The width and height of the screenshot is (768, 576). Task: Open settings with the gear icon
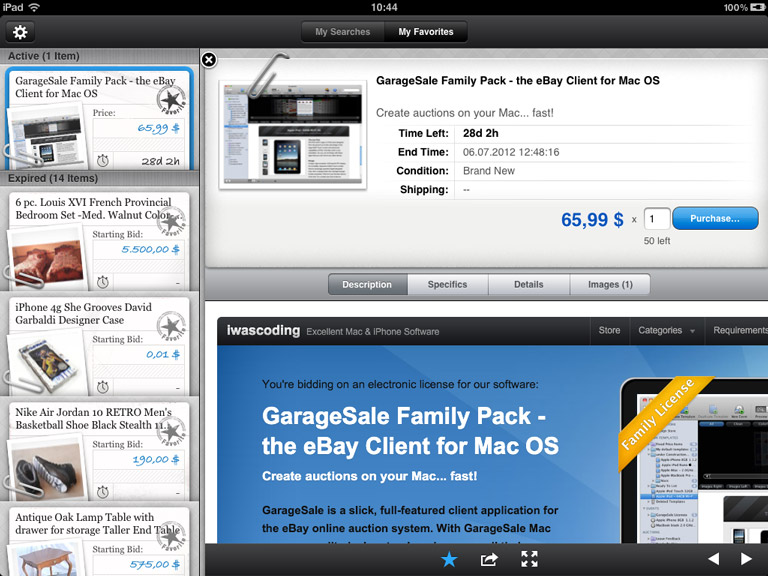pos(20,32)
